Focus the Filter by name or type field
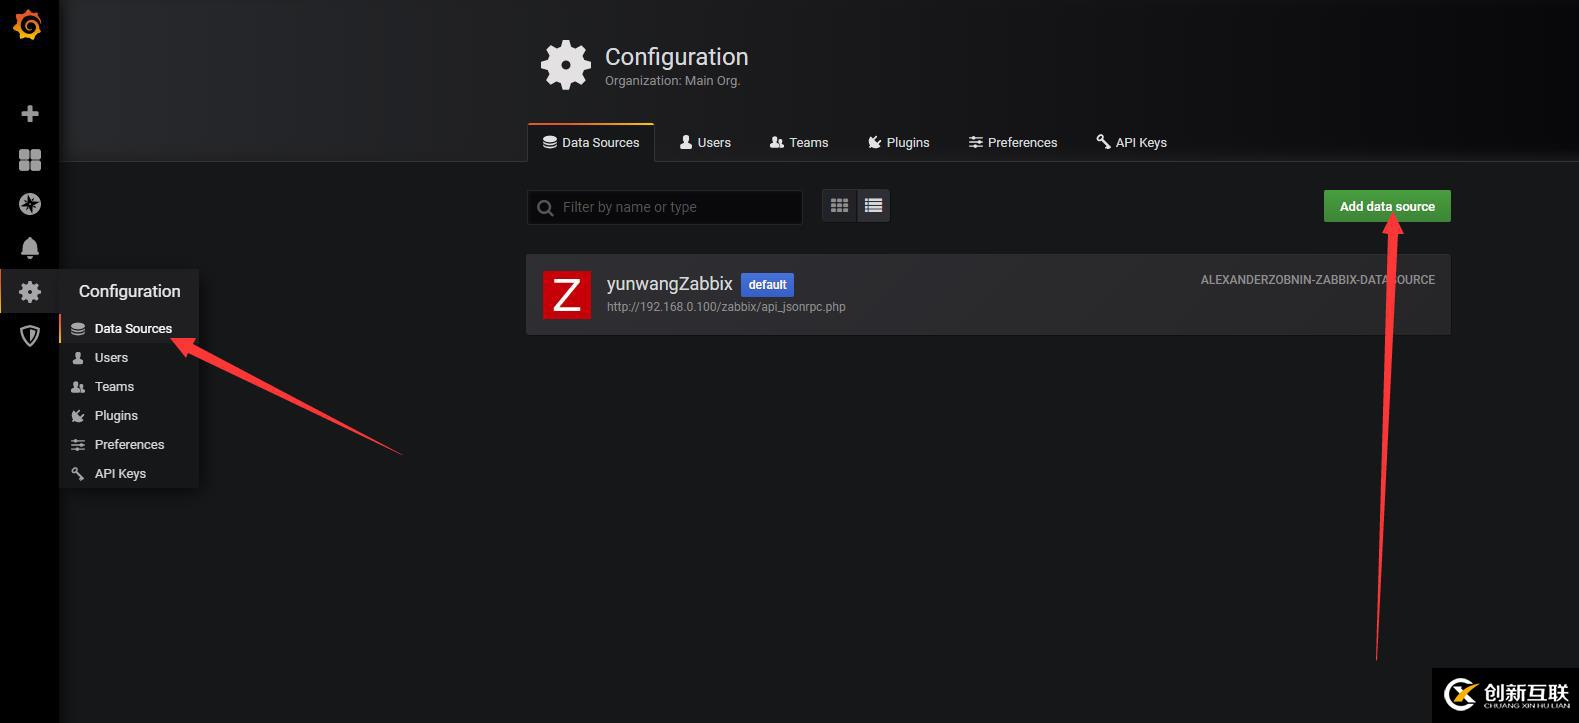1579x723 pixels. (x=665, y=207)
